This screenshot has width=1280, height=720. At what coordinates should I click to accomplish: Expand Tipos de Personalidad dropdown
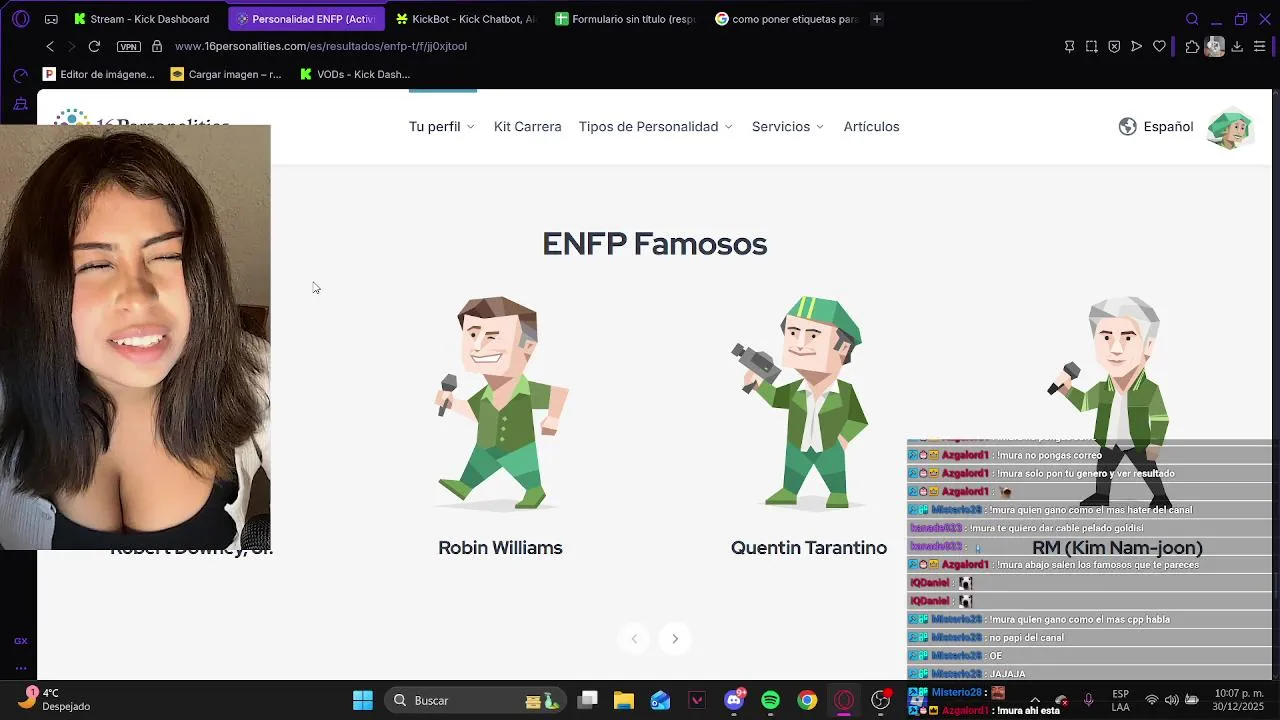click(x=655, y=127)
